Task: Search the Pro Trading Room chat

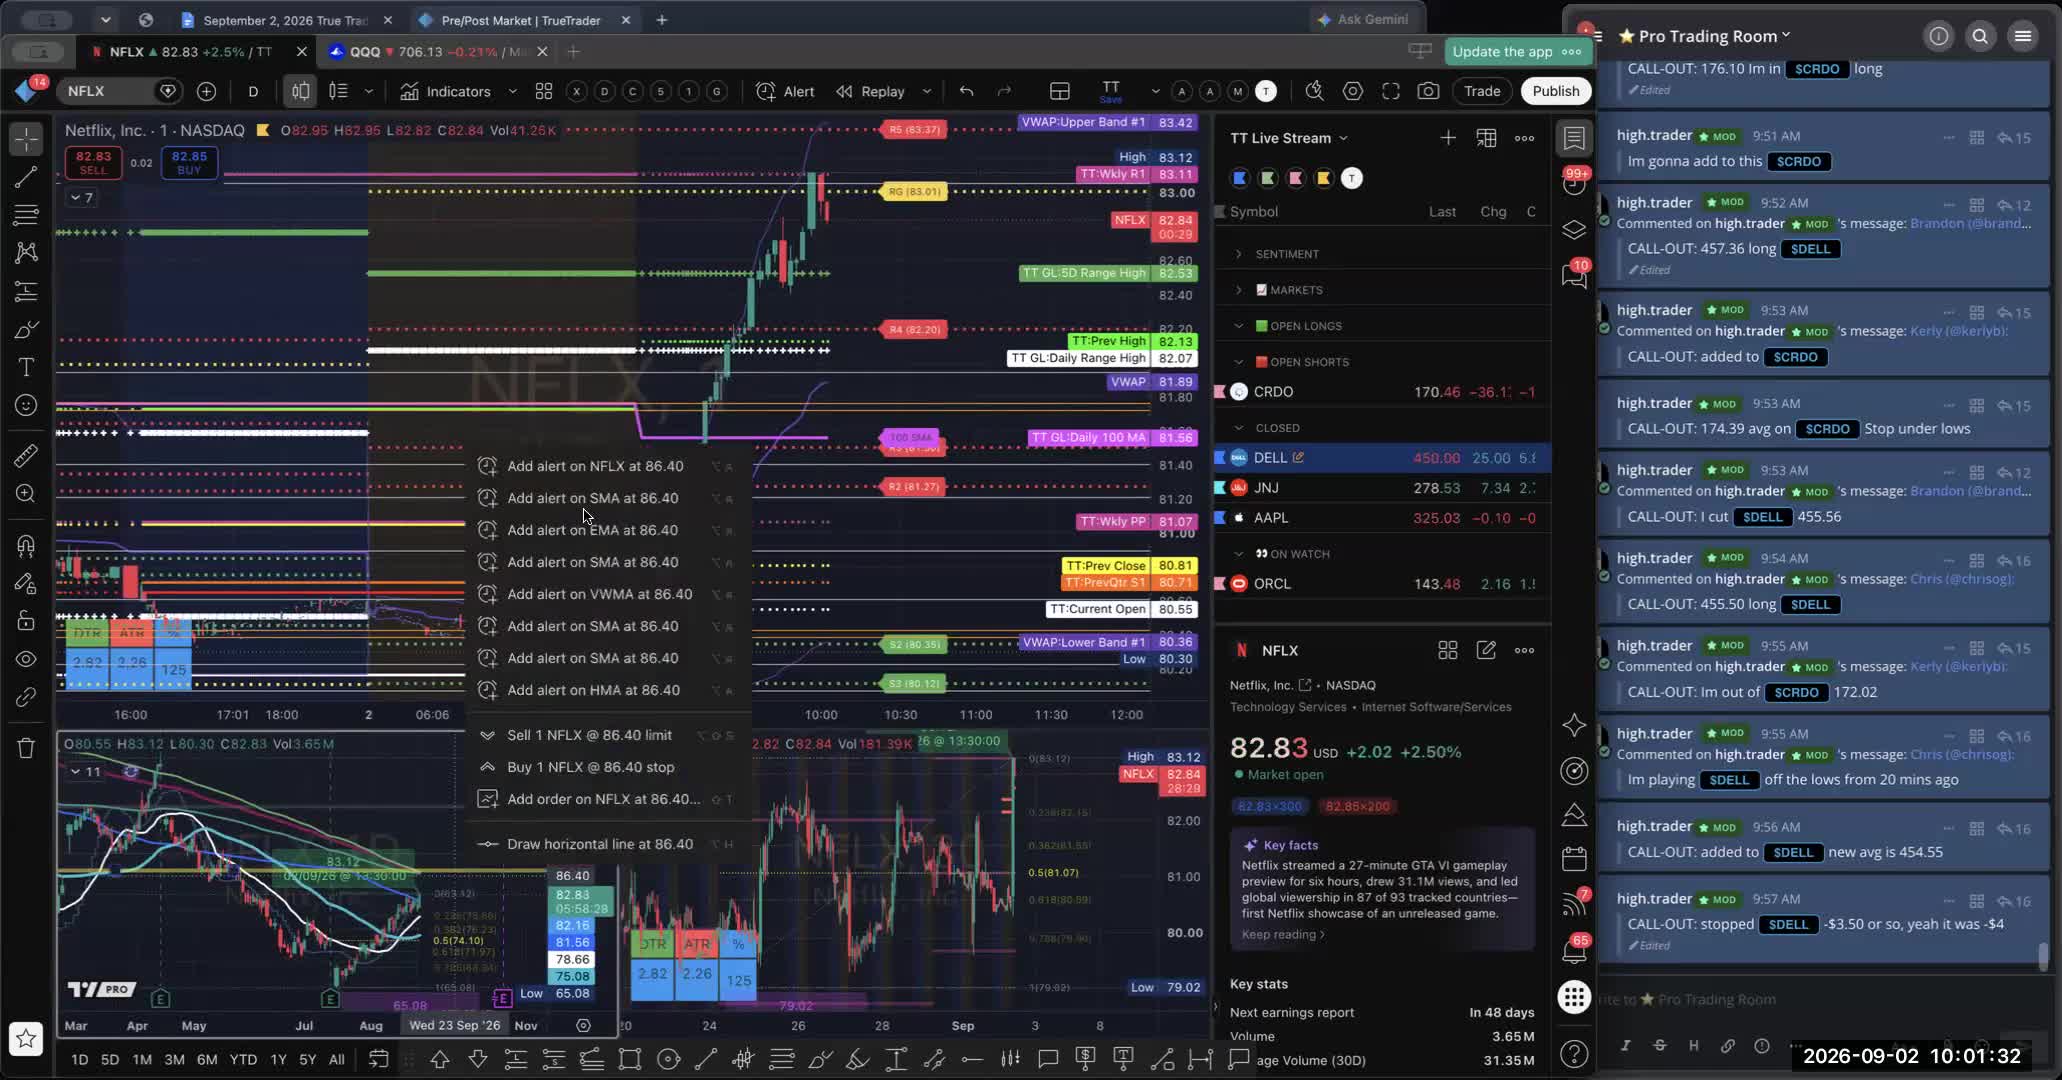Action: pos(1980,36)
